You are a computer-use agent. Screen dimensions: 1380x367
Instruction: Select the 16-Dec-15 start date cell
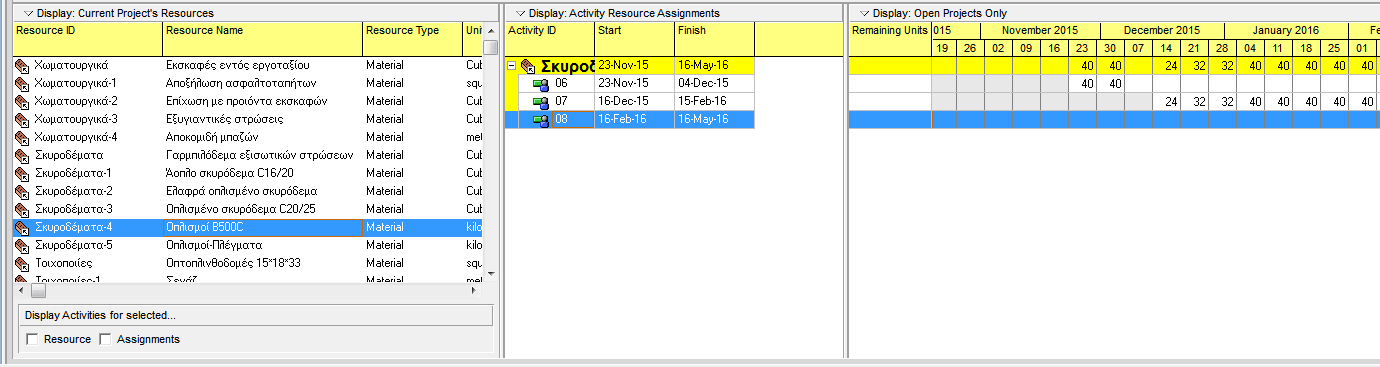click(634, 102)
